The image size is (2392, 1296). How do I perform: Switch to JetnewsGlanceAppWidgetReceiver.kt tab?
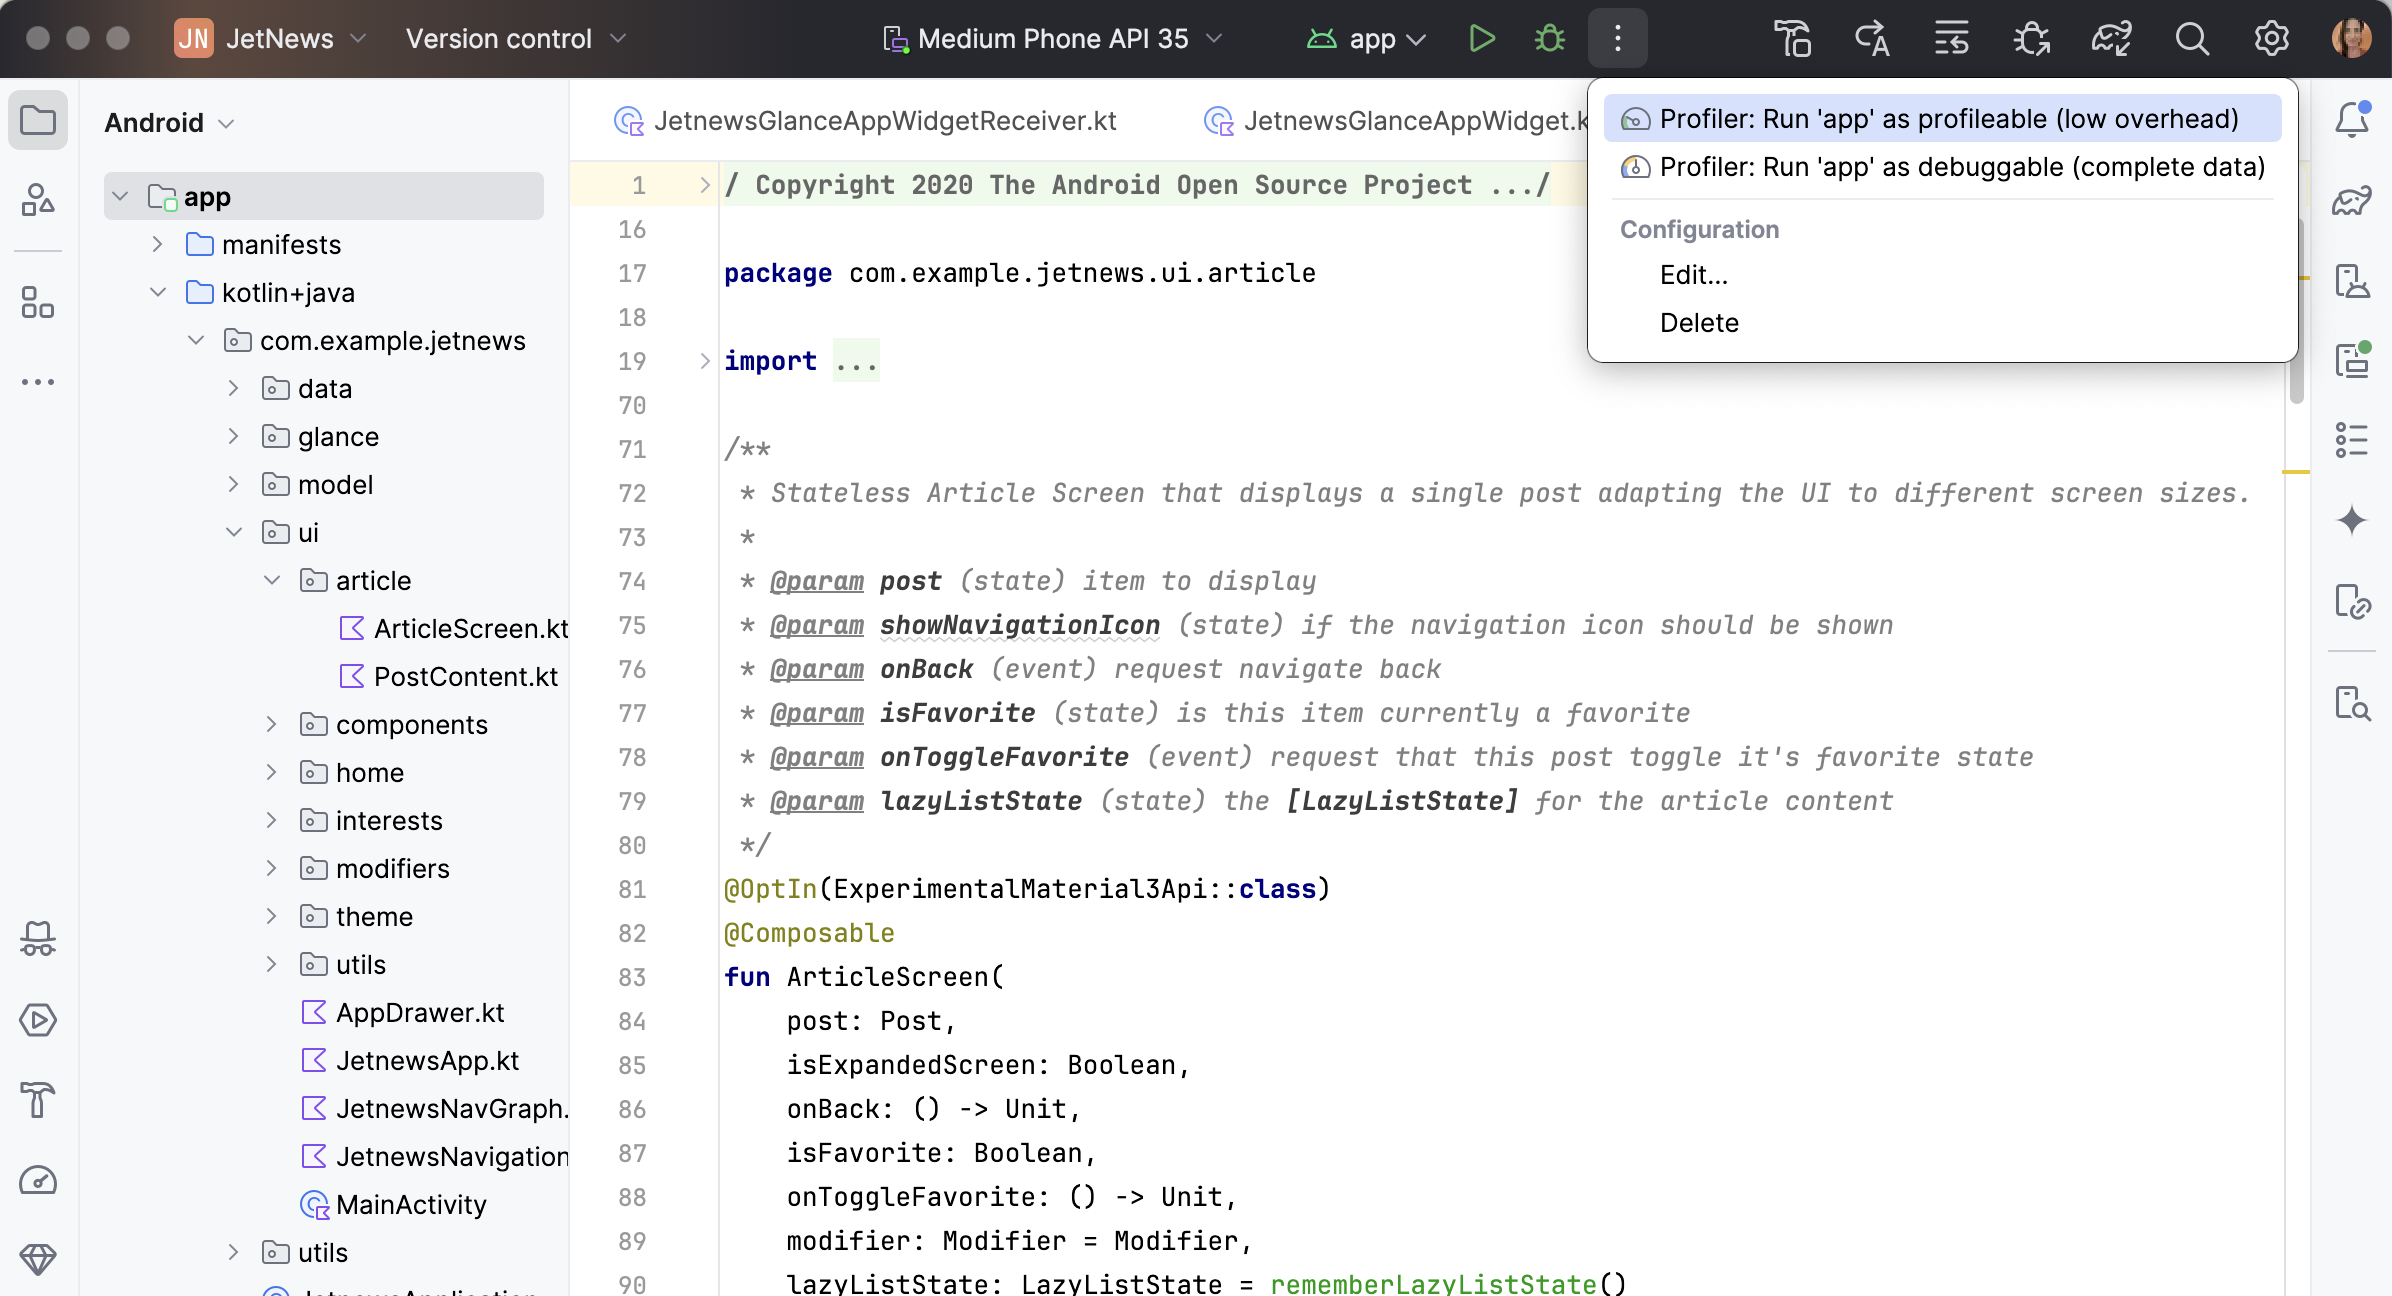point(884,121)
